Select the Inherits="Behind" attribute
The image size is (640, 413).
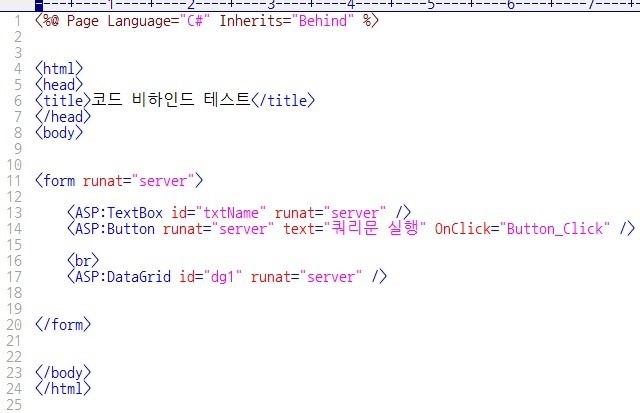[x=286, y=21]
